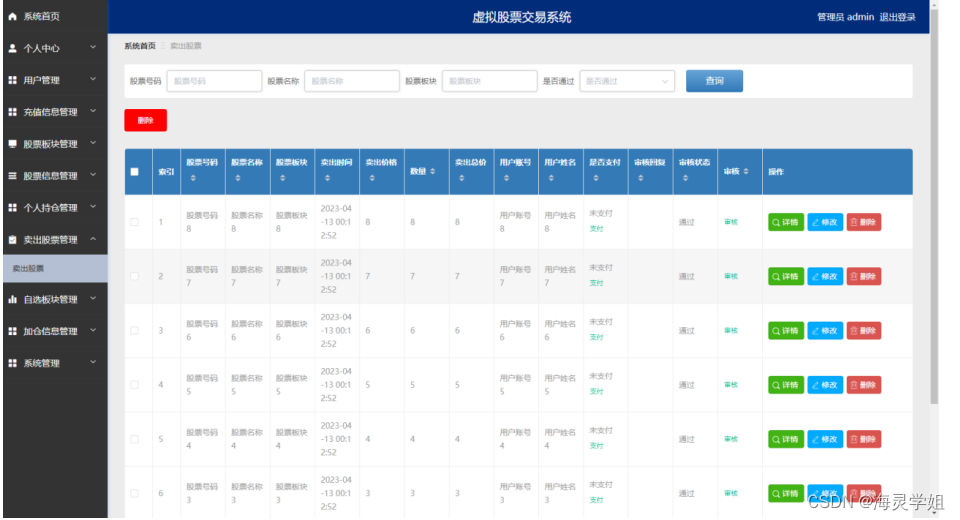Click the grid icon for 系统管理

tap(12, 363)
